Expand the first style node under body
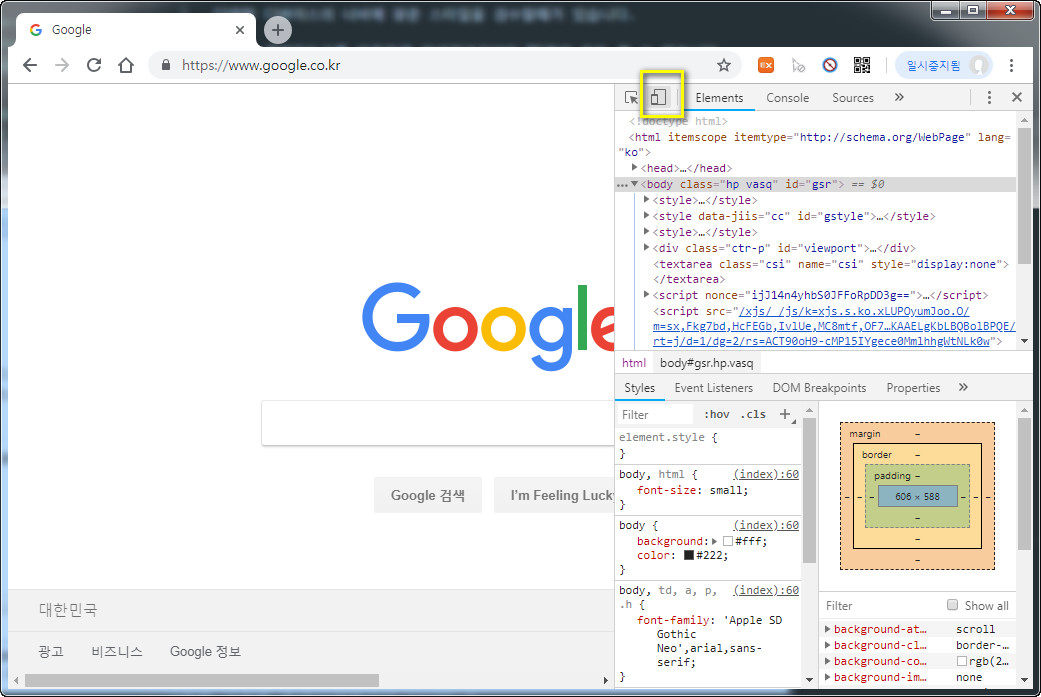 click(x=647, y=200)
